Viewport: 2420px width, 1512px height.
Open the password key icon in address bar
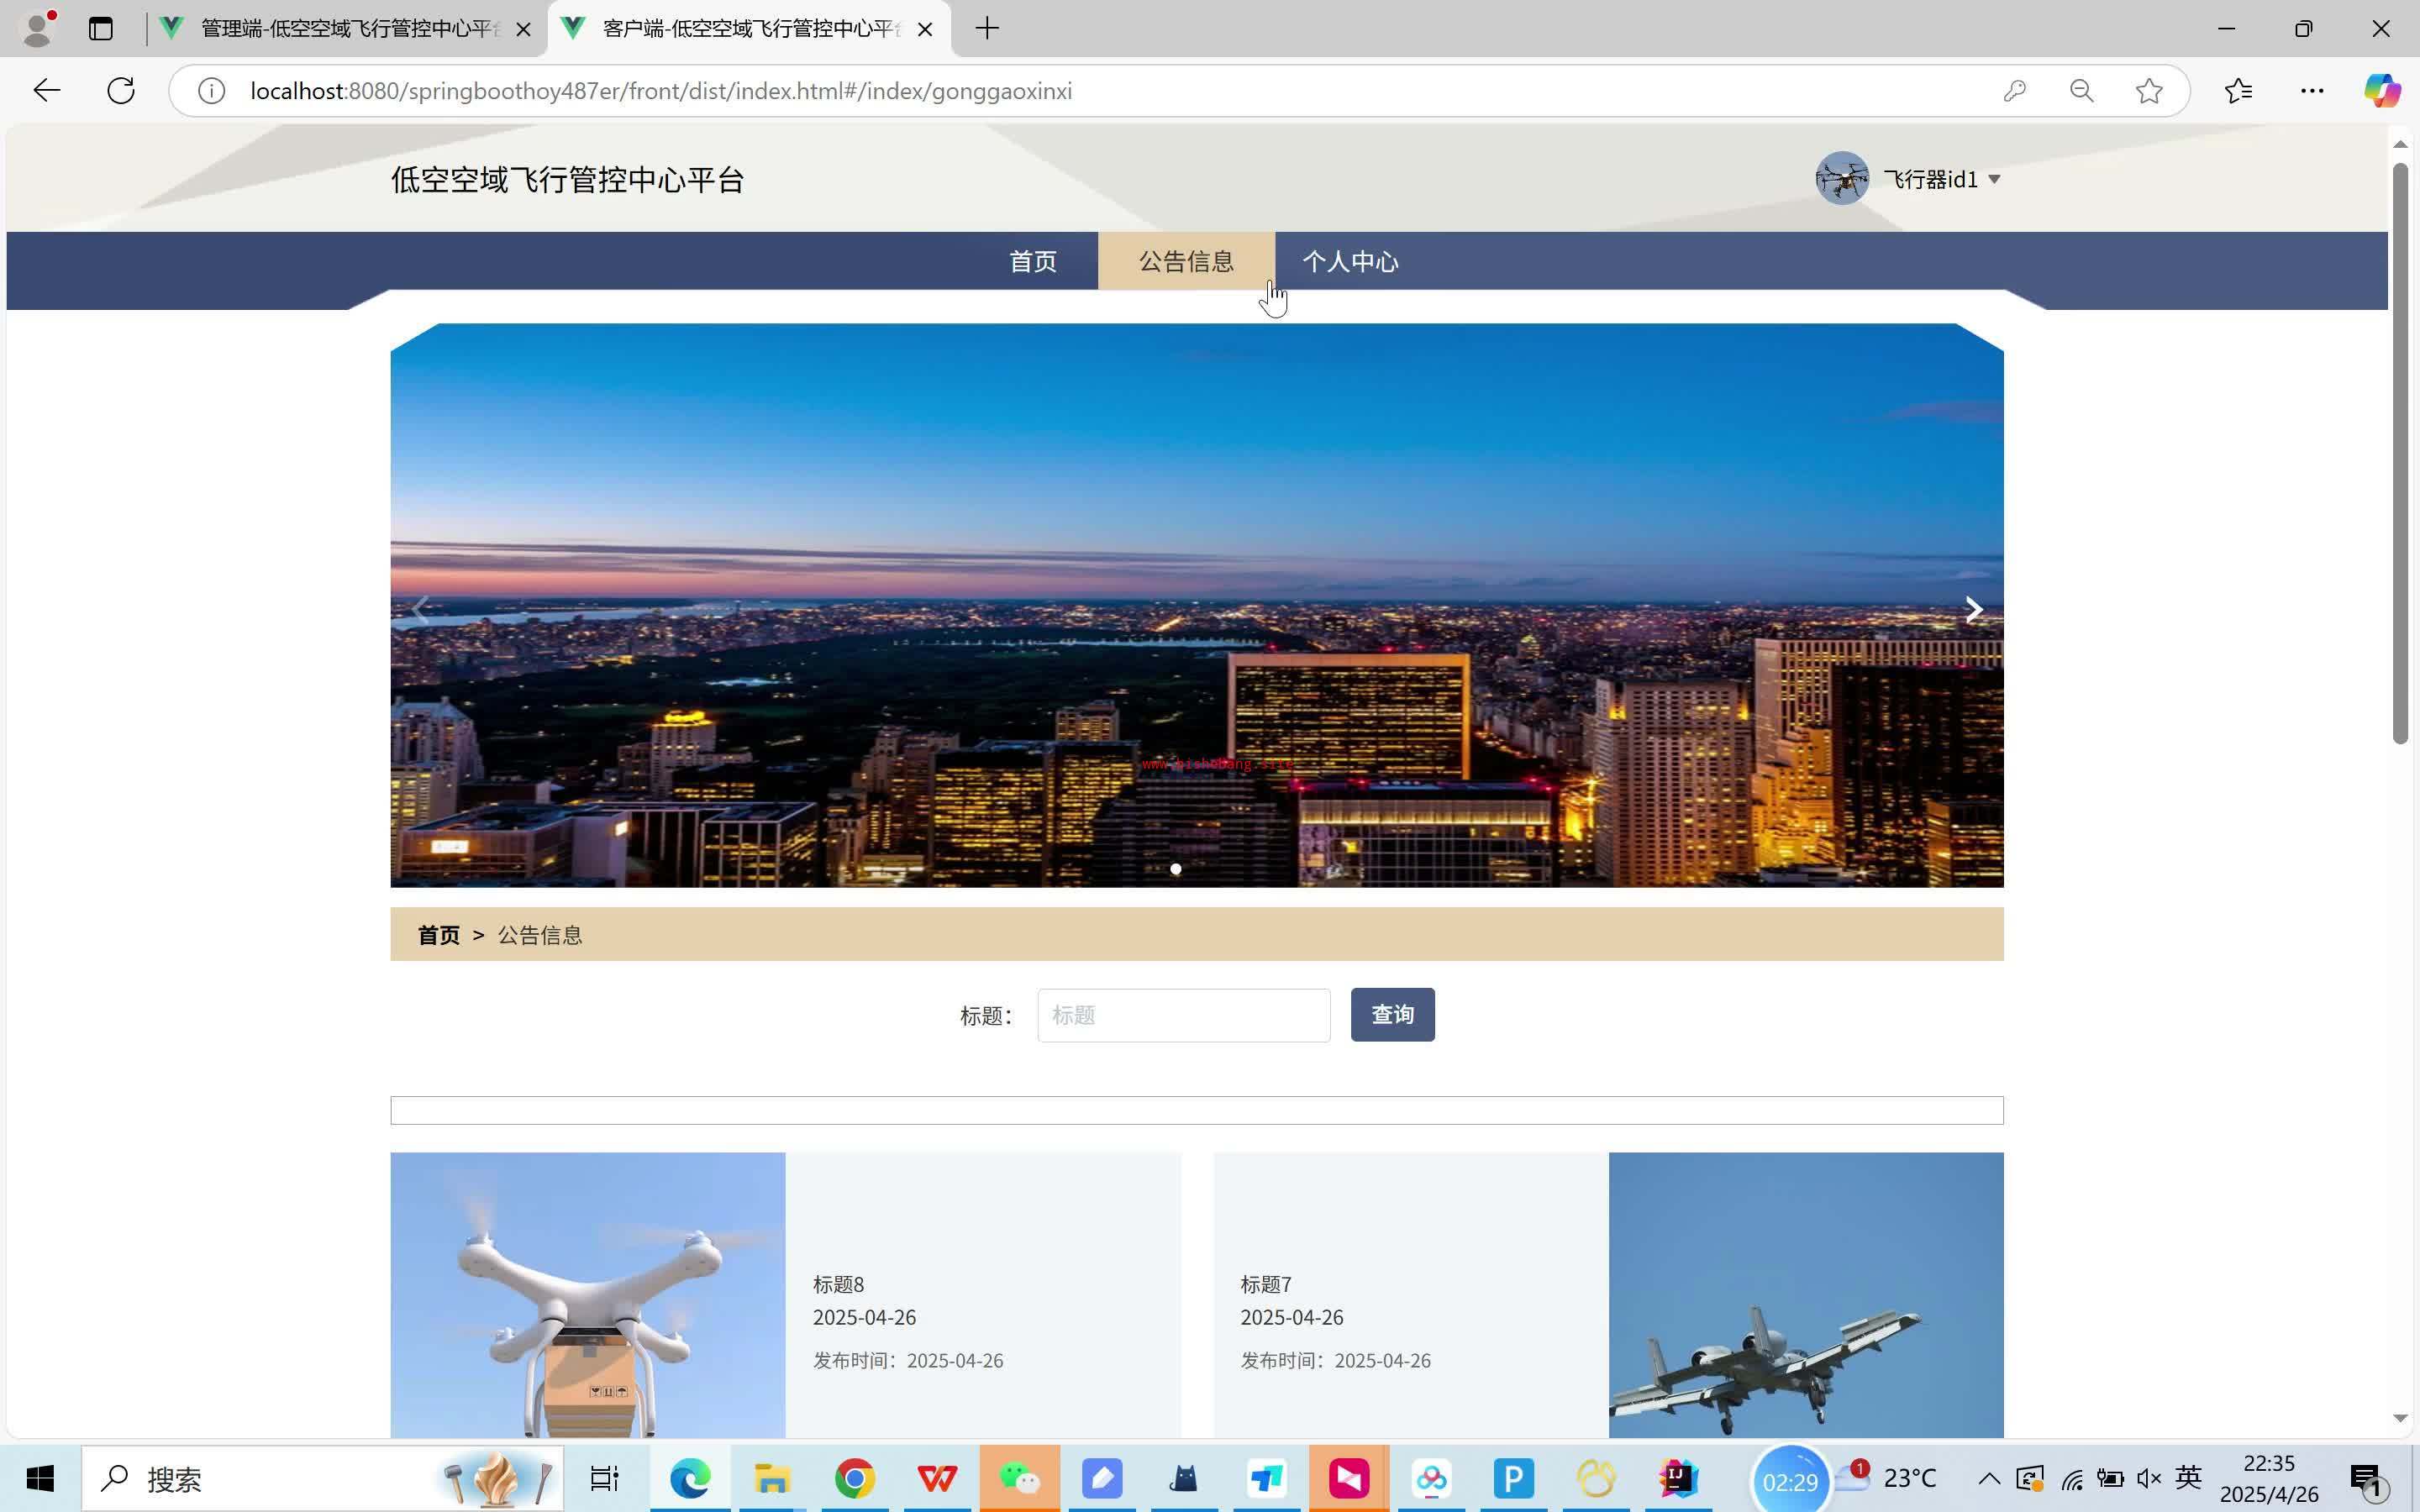coord(2014,91)
